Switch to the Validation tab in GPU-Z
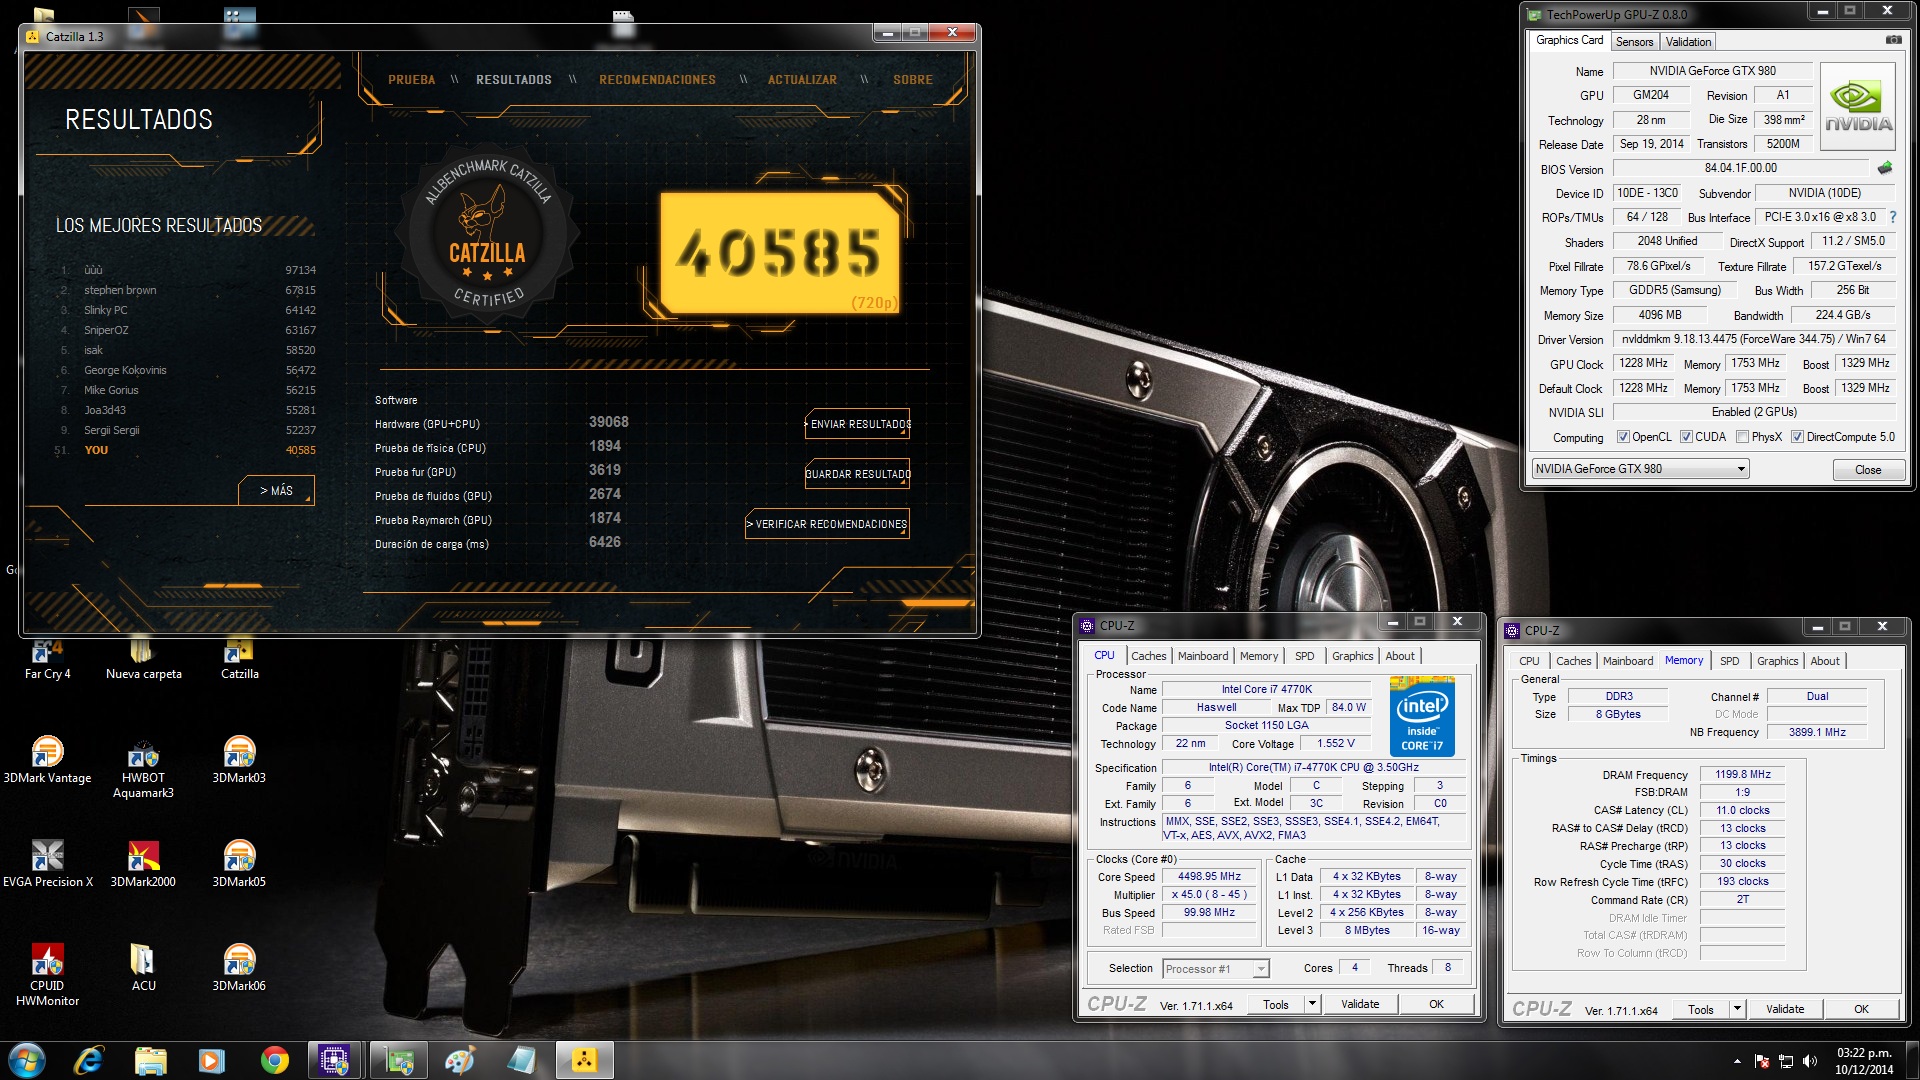Image resolution: width=1920 pixels, height=1080 pixels. [x=1688, y=42]
